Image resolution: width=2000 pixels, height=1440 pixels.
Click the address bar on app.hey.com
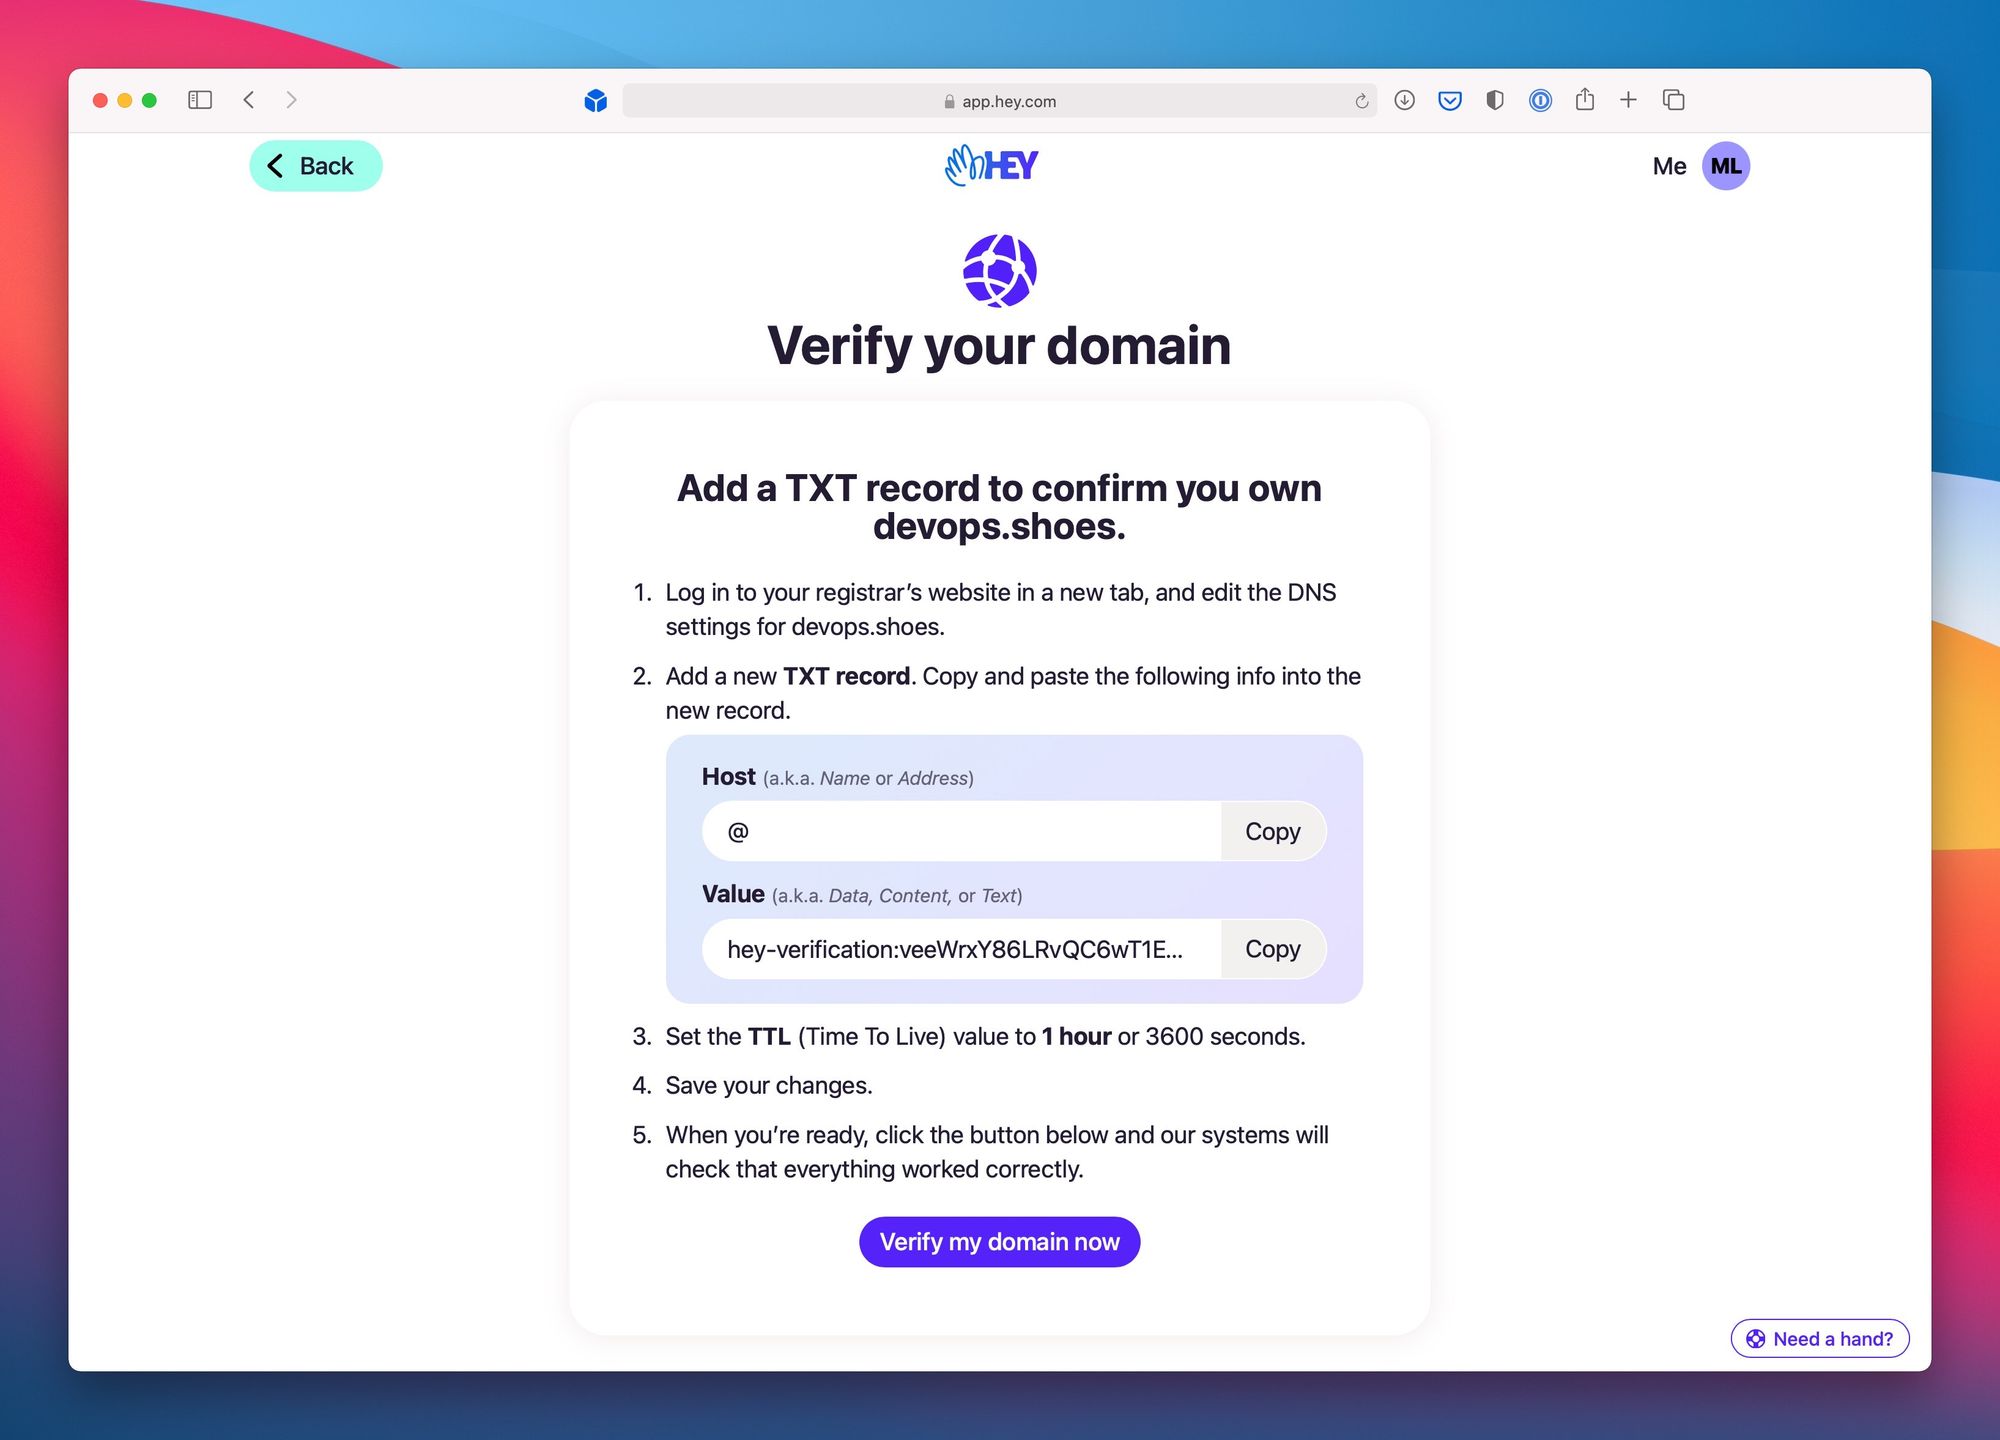[1002, 98]
